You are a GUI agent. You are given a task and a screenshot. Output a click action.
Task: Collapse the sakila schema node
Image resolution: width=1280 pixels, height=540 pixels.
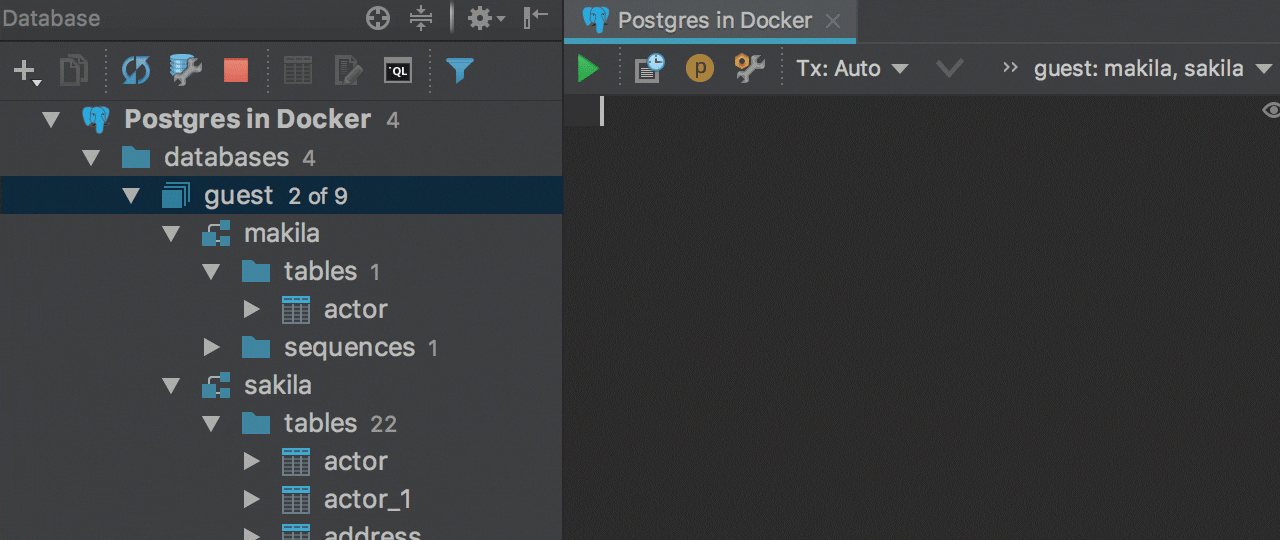171,386
